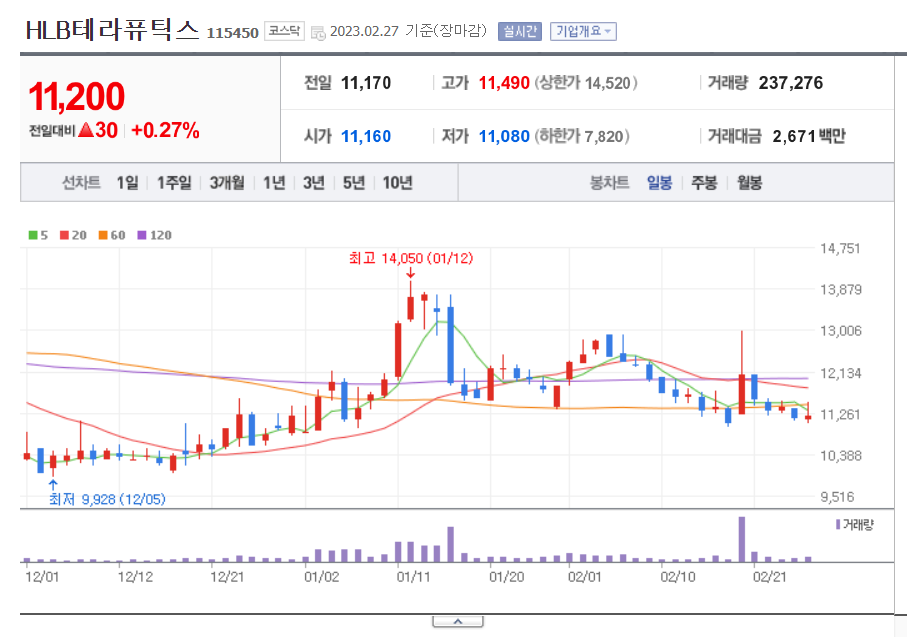The width and height of the screenshot is (907, 637).
Task: Select the 3년 line chart tab
Action: pyautogui.click(x=314, y=183)
